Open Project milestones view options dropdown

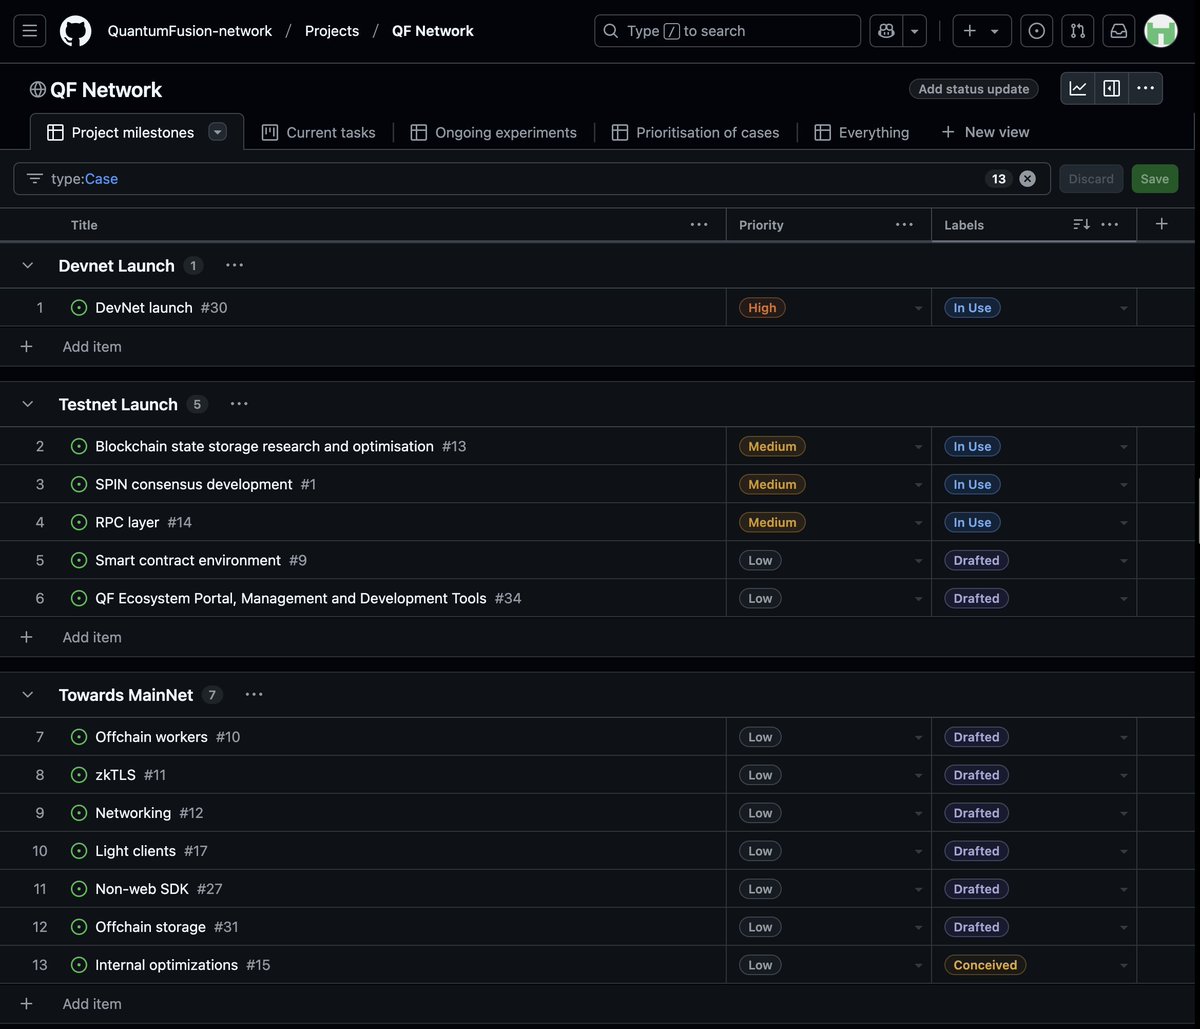217,132
